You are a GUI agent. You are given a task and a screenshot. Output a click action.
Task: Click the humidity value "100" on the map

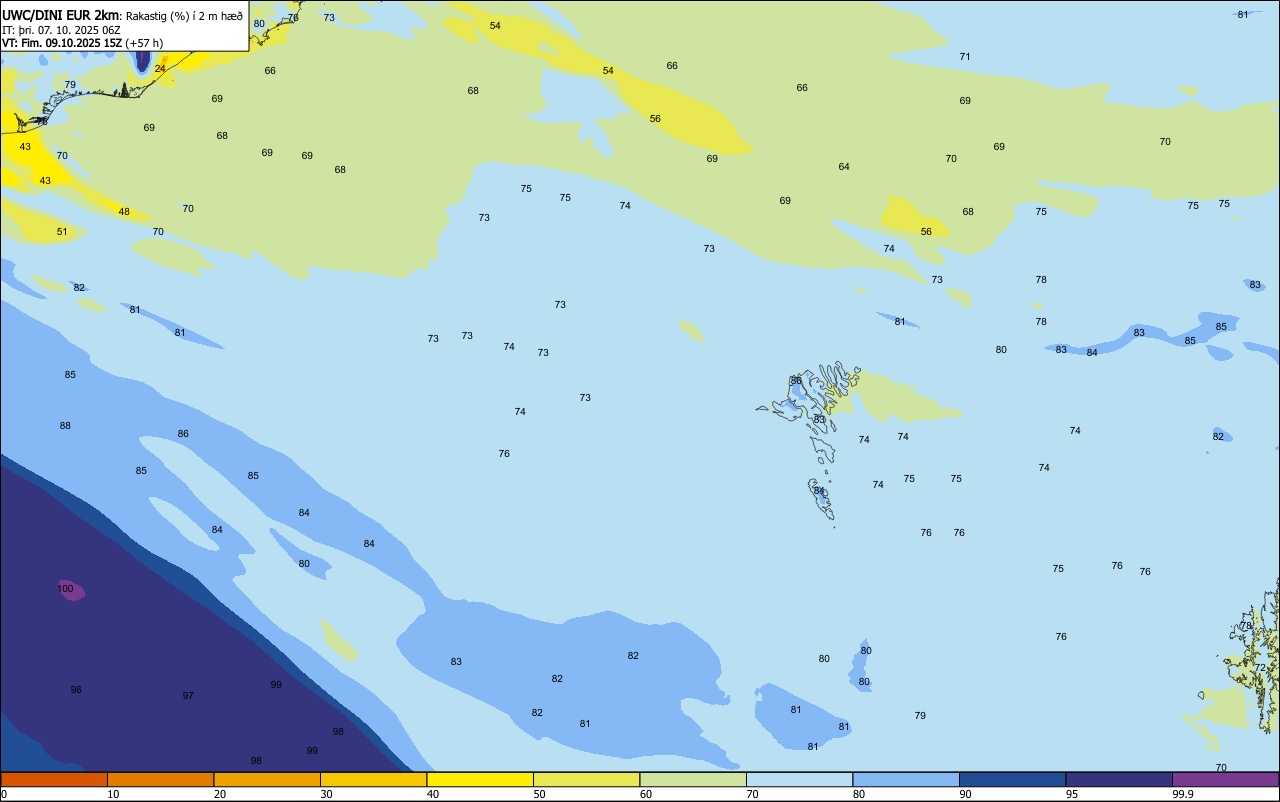coord(65,589)
